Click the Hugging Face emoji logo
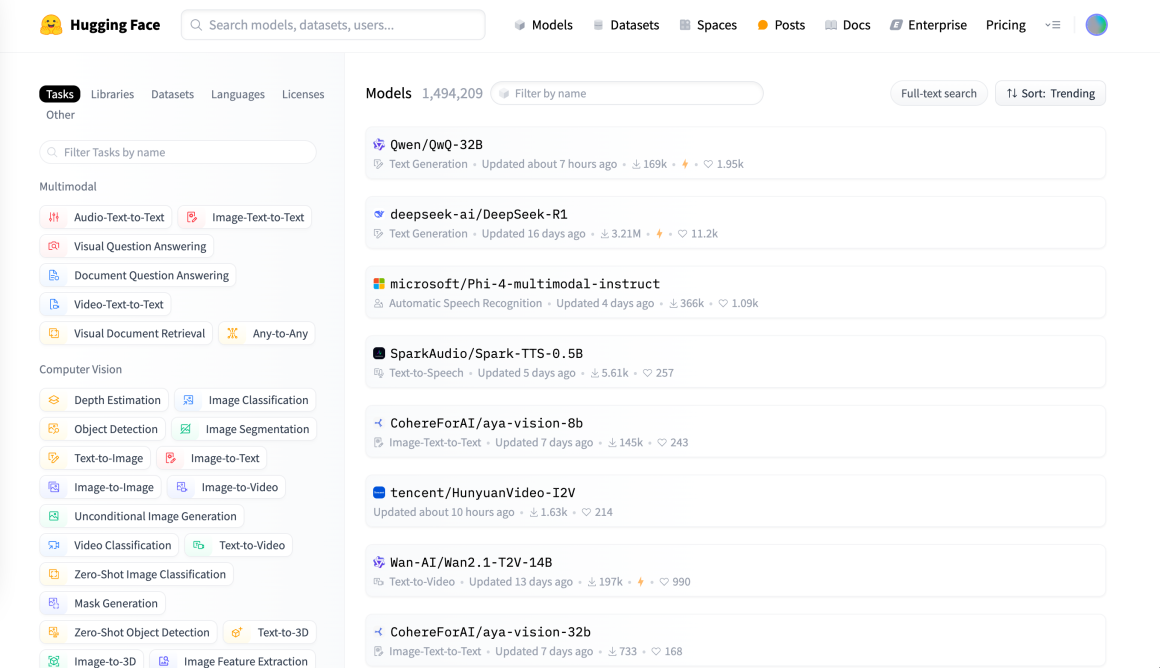The width and height of the screenshot is (1160, 668). (51, 25)
